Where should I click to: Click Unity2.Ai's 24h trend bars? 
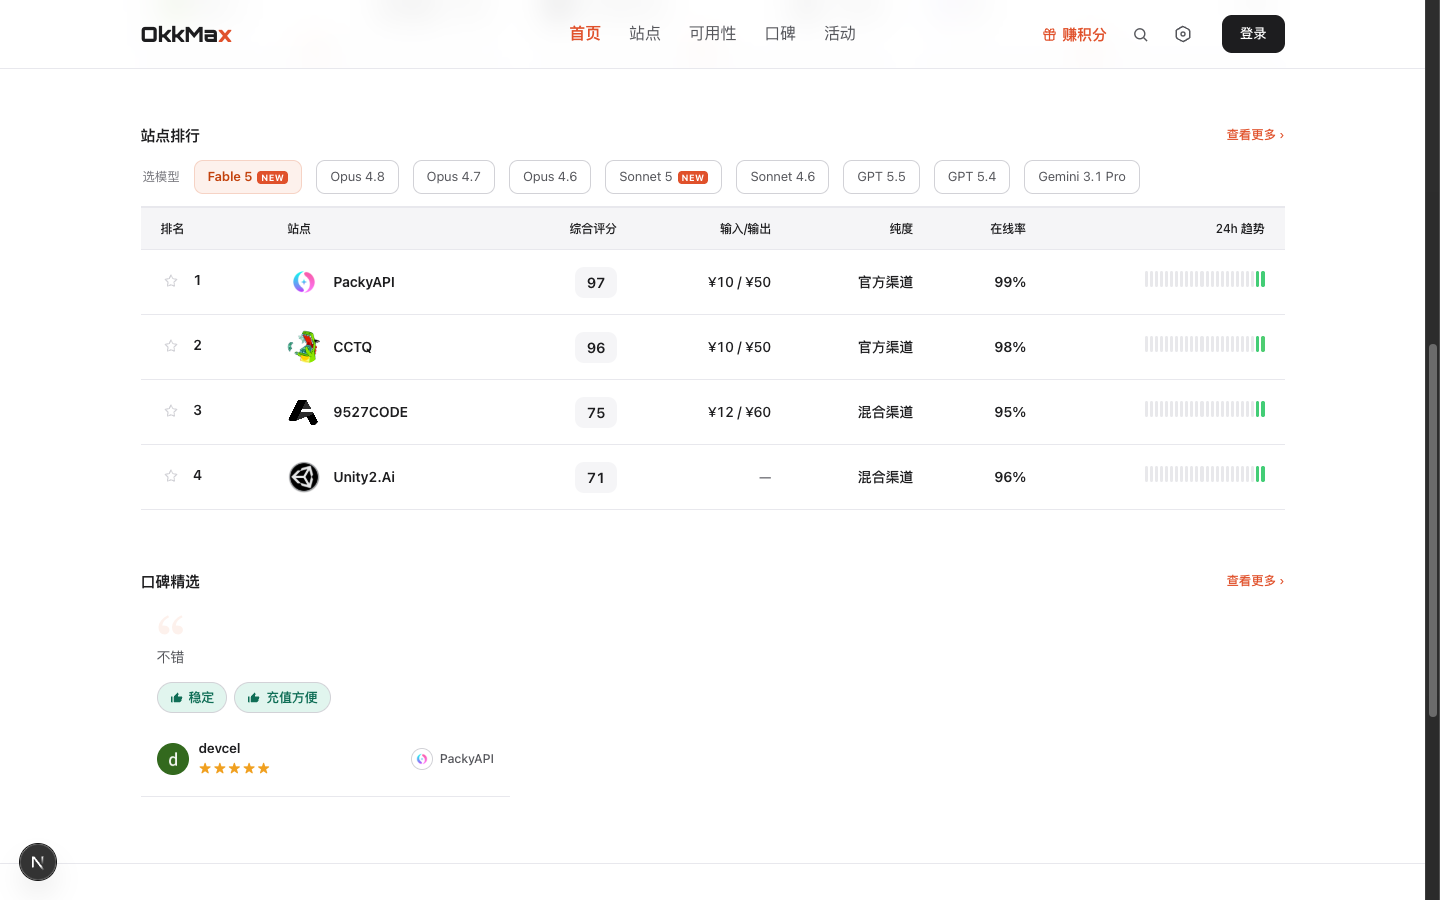[1205, 474]
